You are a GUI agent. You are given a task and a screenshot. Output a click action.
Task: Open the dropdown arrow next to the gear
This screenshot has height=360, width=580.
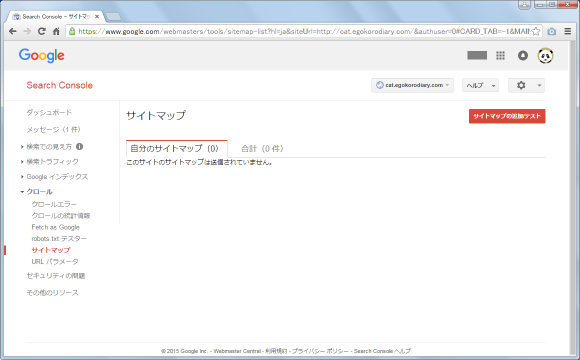click(539, 85)
